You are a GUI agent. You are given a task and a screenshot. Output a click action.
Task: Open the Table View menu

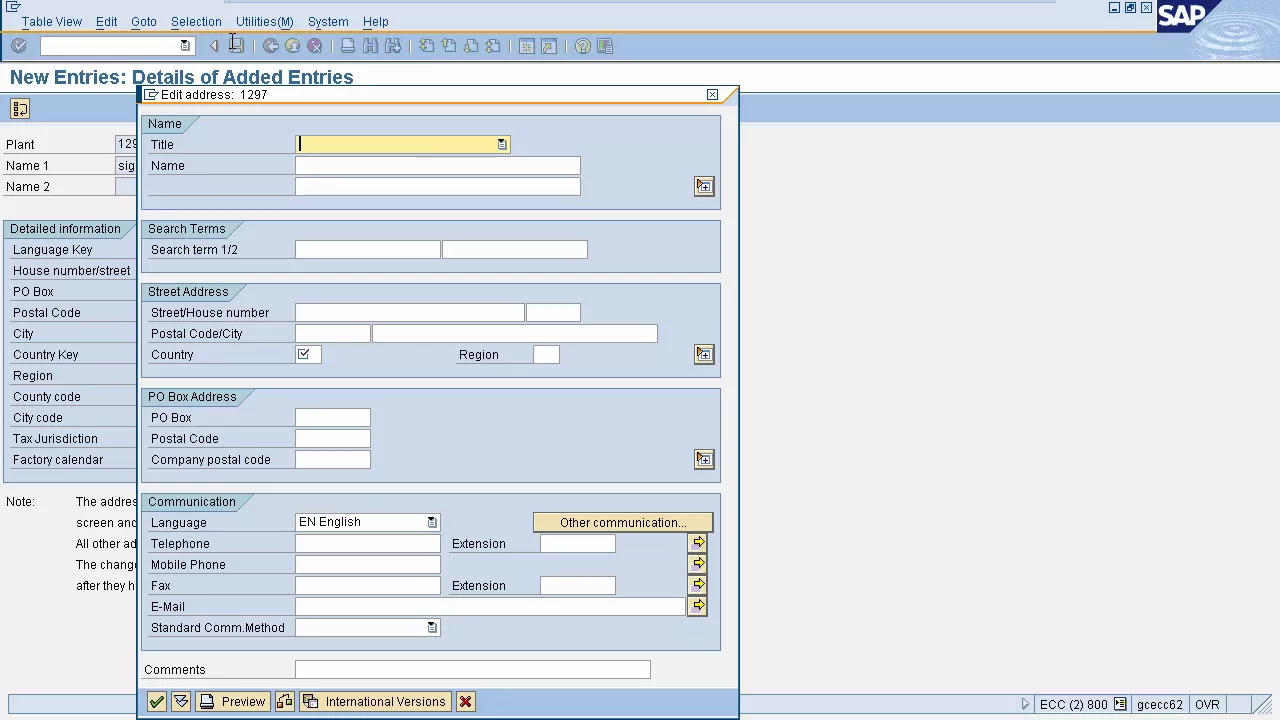[52, 21]
